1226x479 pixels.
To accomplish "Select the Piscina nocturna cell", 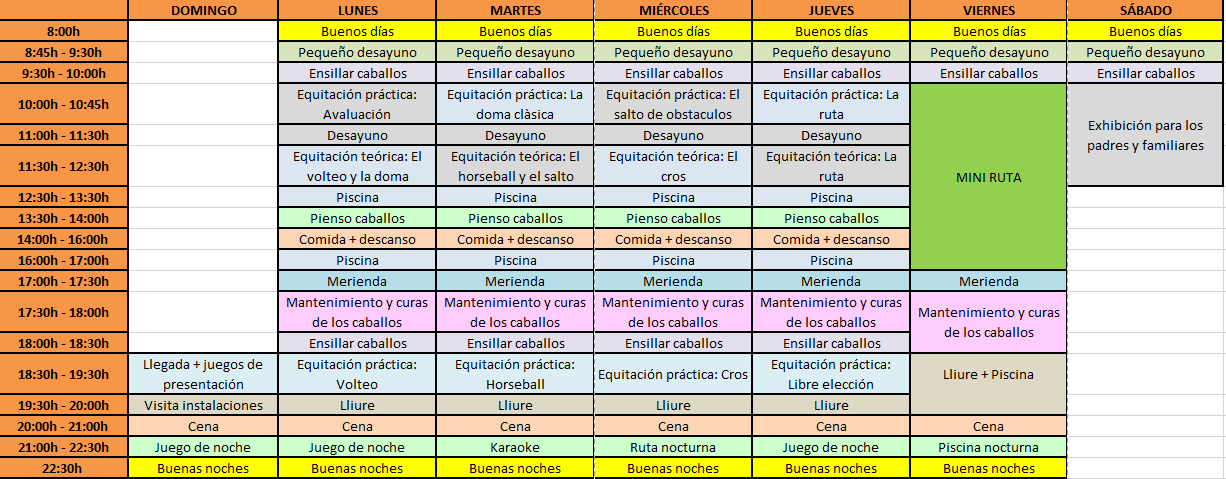I will pyautogui.click(x=988, y=447).
